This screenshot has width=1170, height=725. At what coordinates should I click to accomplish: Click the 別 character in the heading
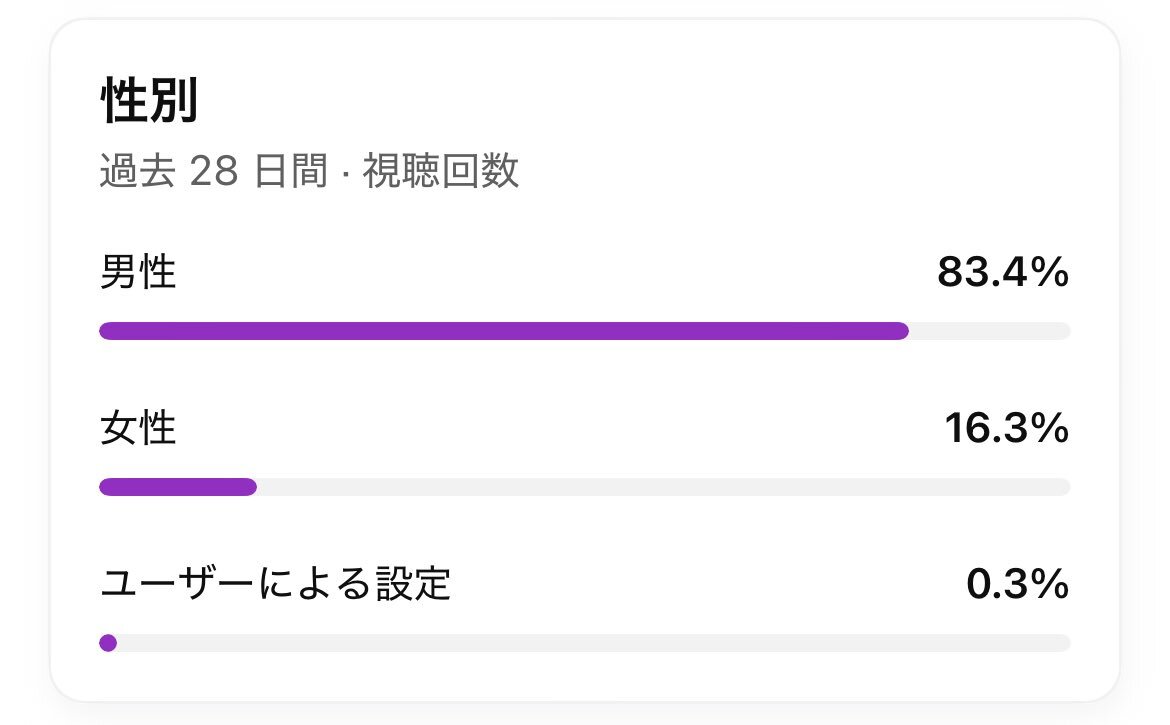tap(174, 100)
